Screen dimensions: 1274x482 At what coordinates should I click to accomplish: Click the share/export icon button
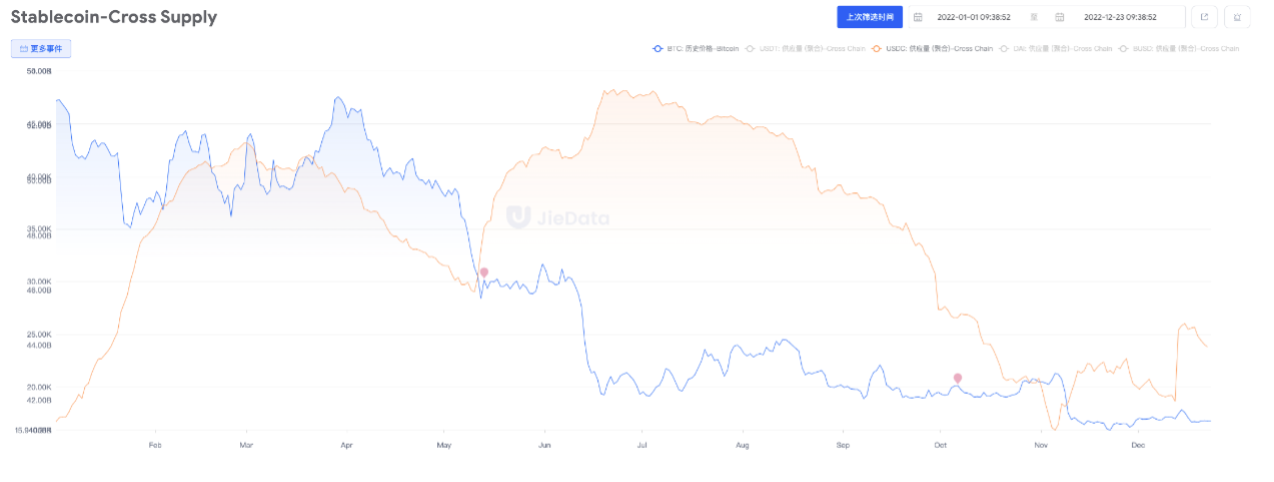tap(1204, 17)
